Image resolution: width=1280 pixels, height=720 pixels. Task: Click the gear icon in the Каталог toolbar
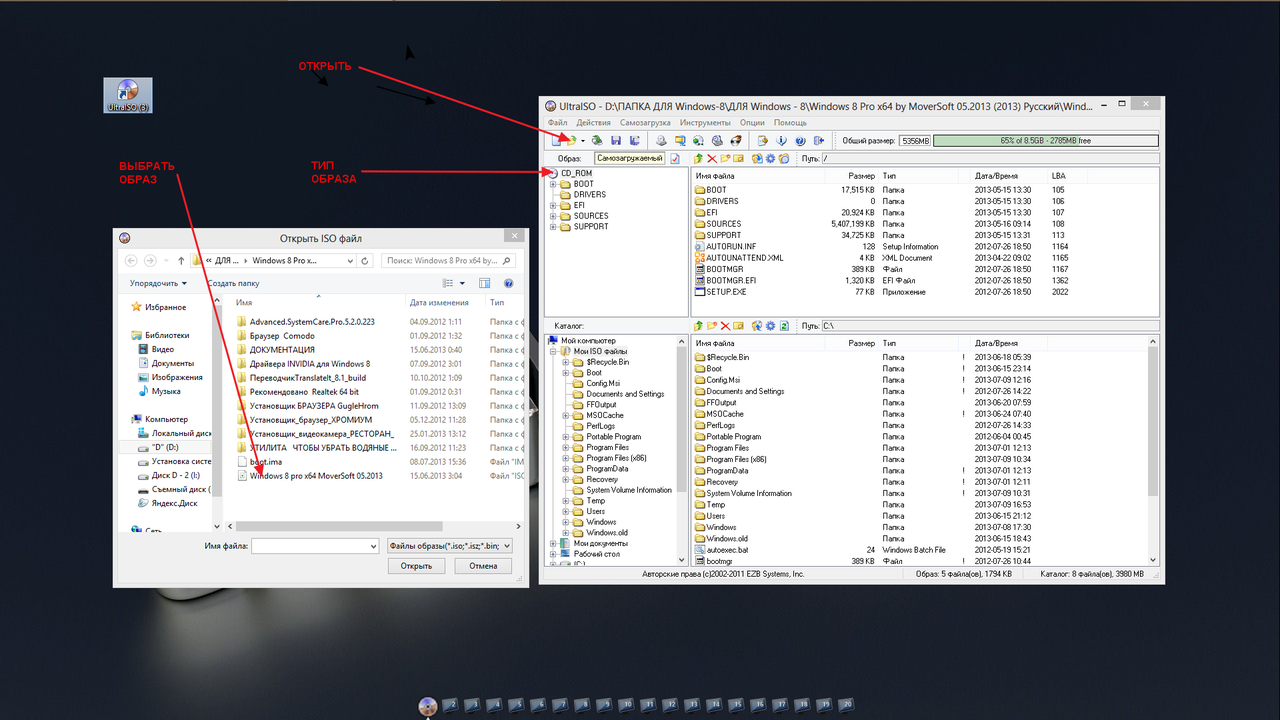point(771,326)
